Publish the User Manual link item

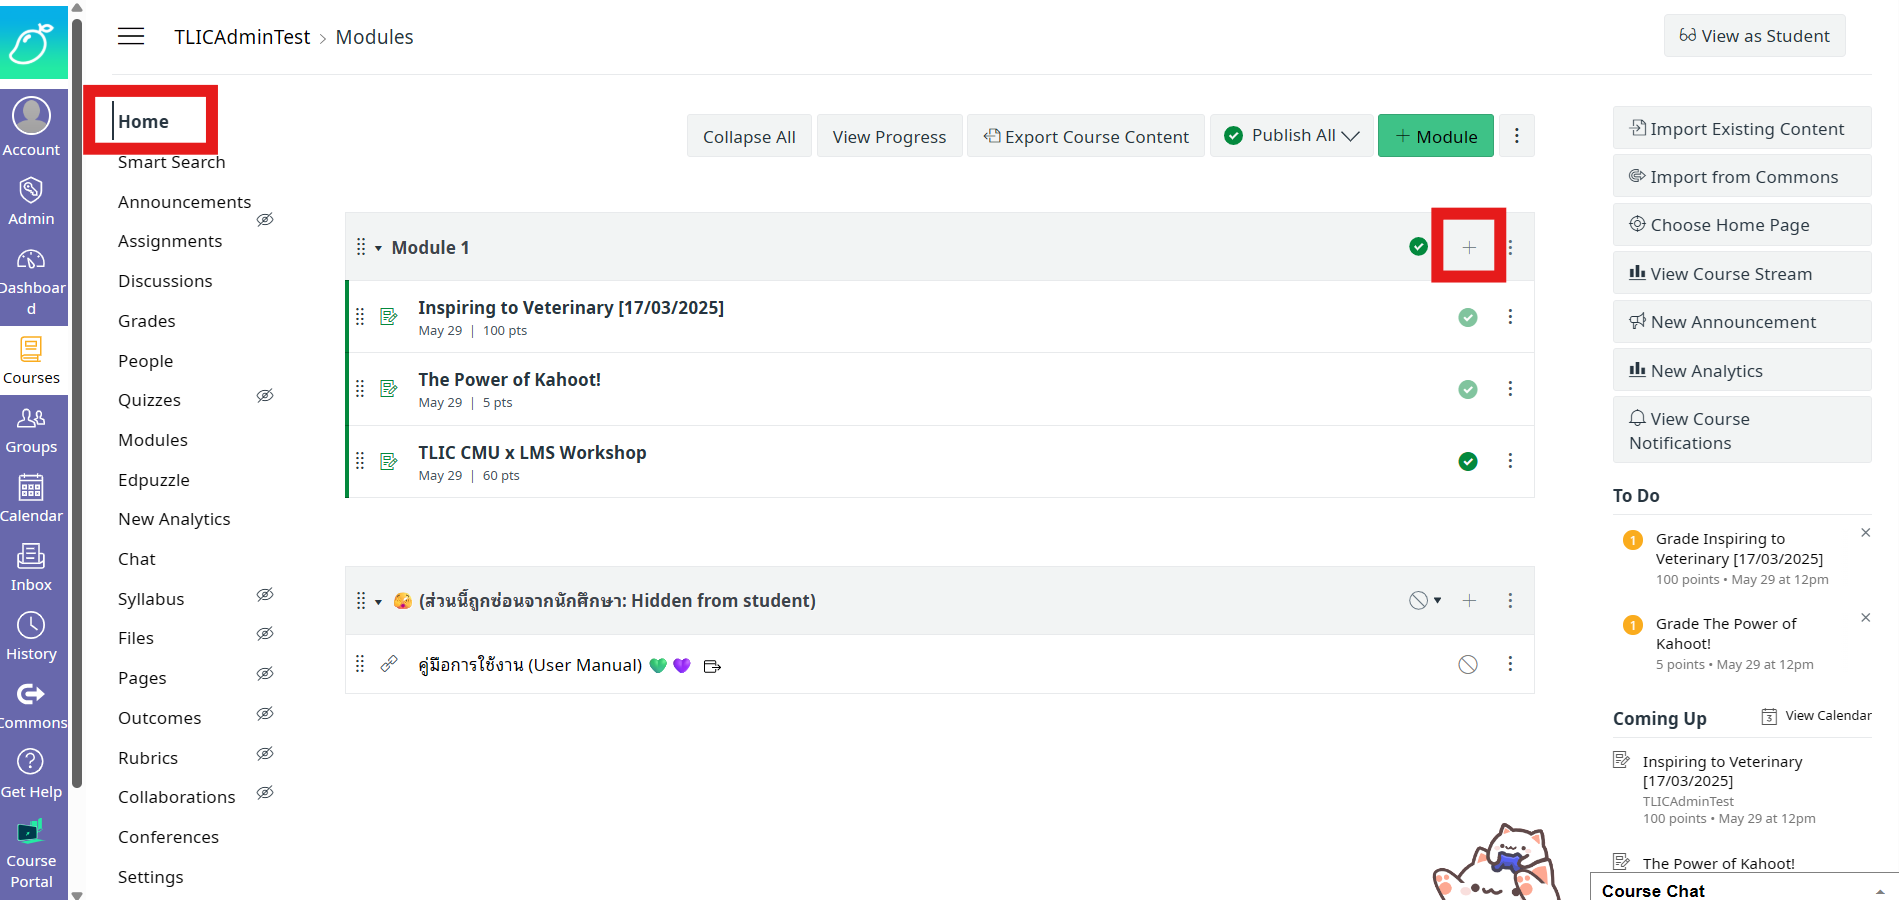click(x=1467, y=665)
